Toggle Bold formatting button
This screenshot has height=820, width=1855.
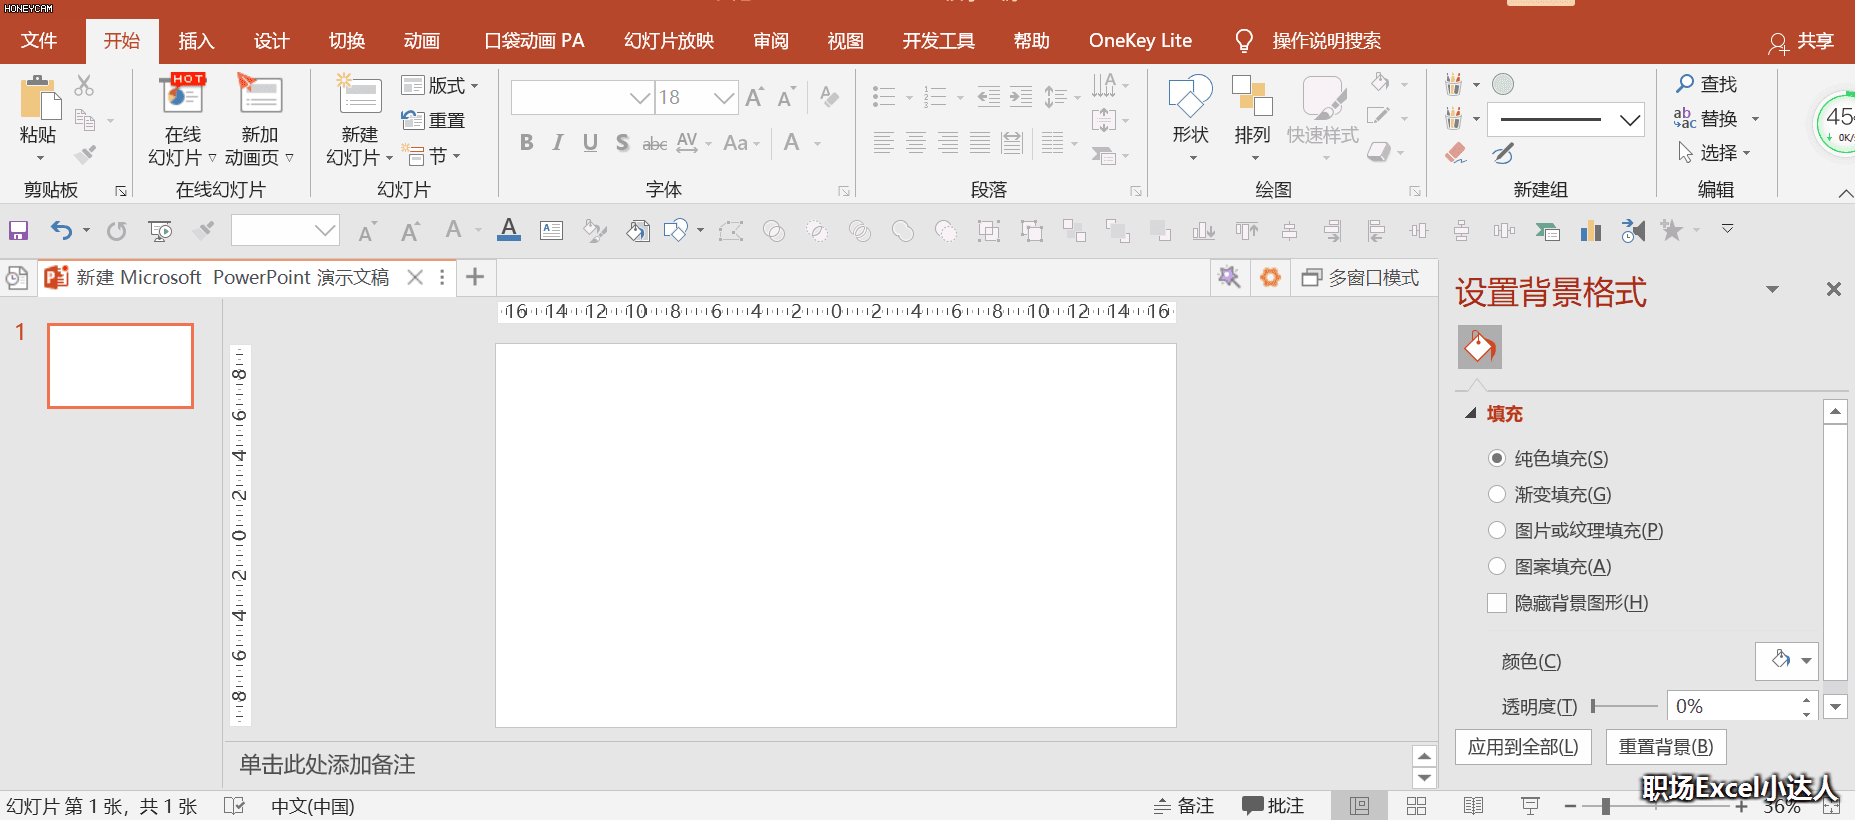(x=526, y=143)
